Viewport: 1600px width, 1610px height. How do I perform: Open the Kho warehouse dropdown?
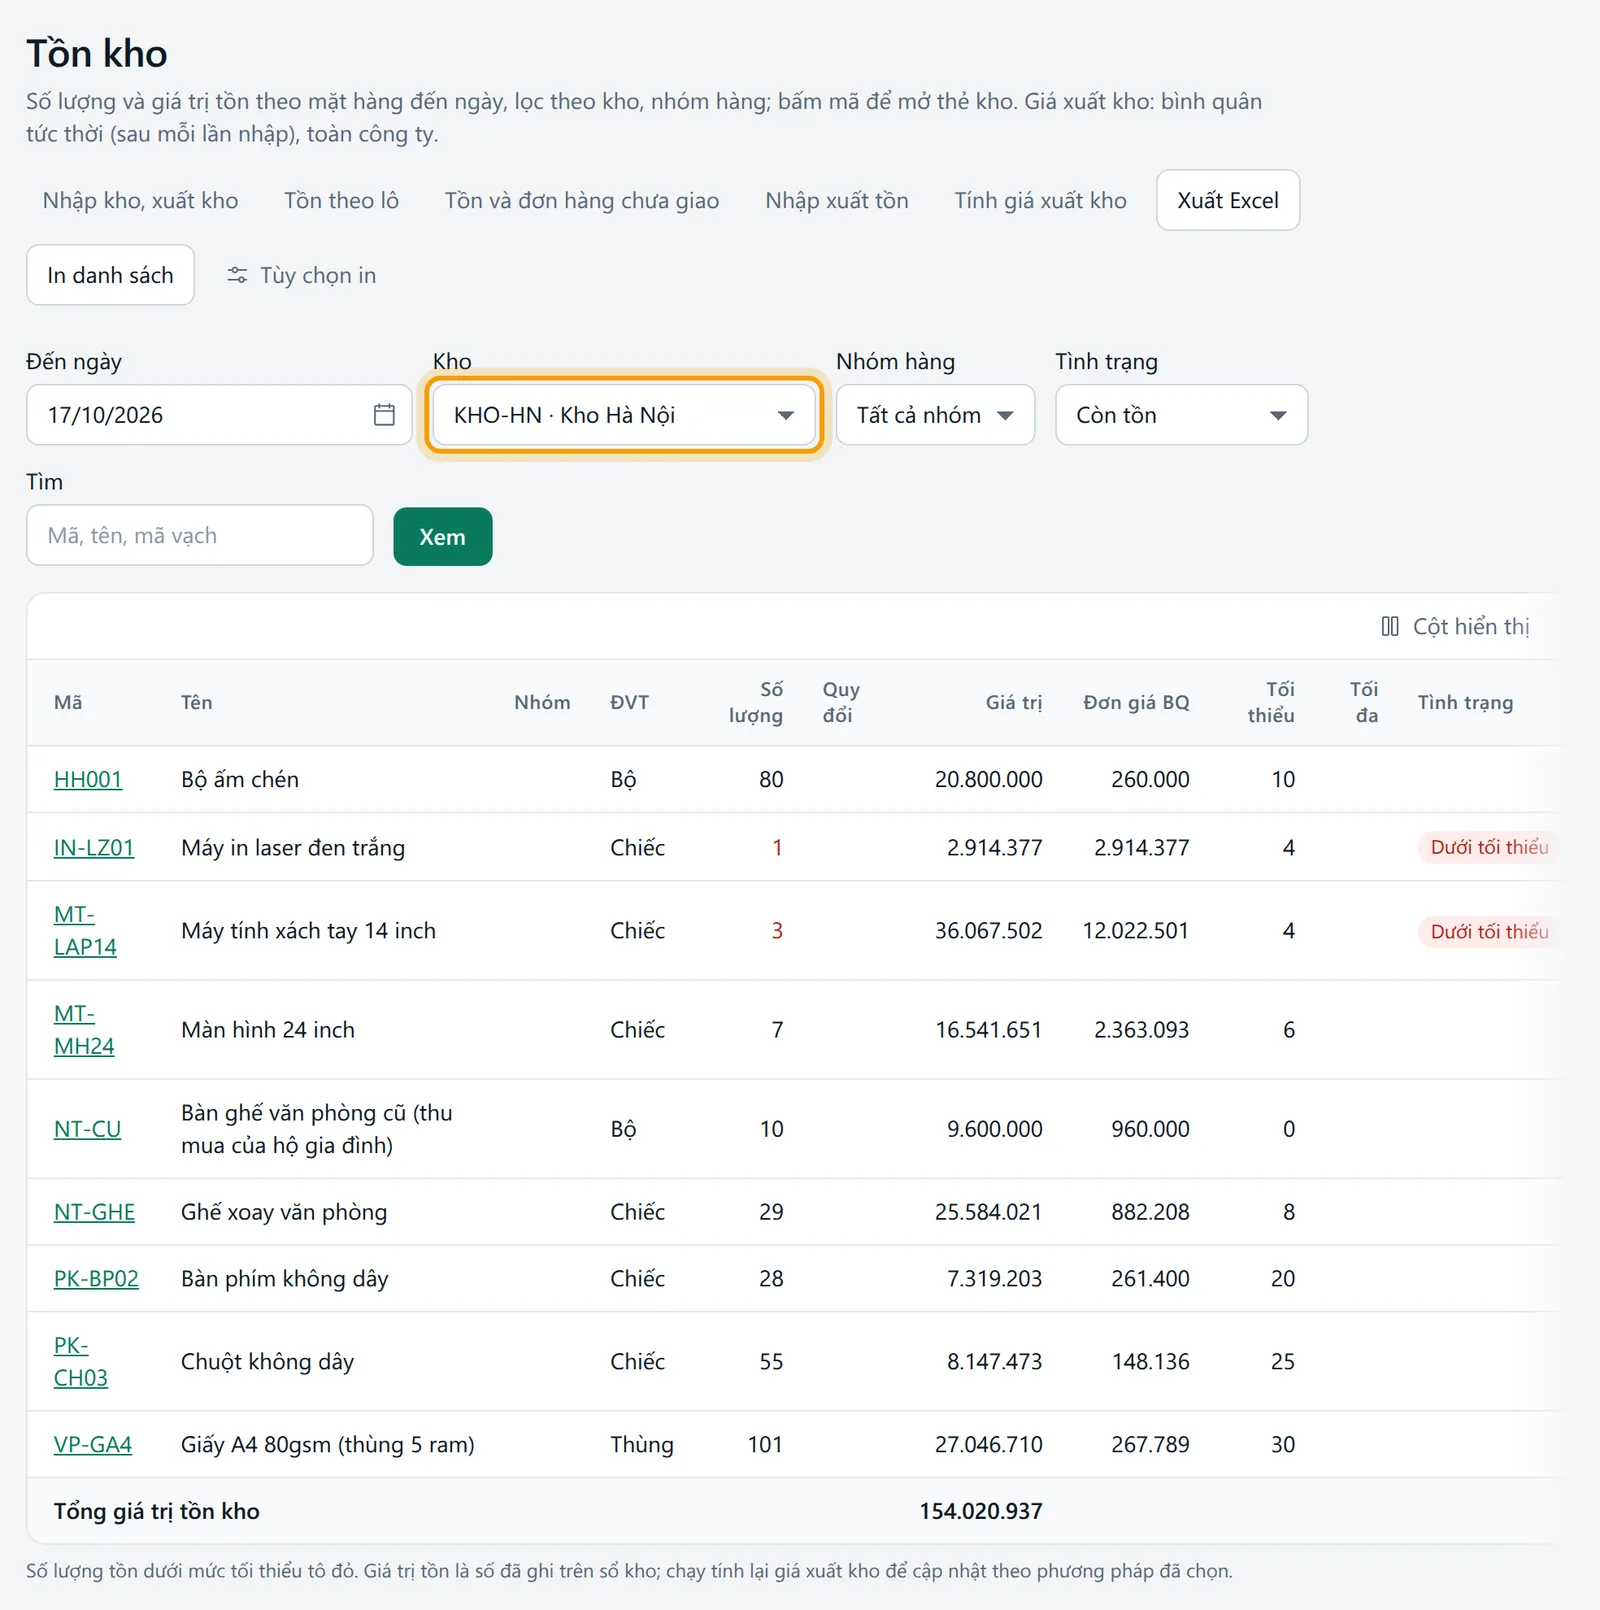624,415
